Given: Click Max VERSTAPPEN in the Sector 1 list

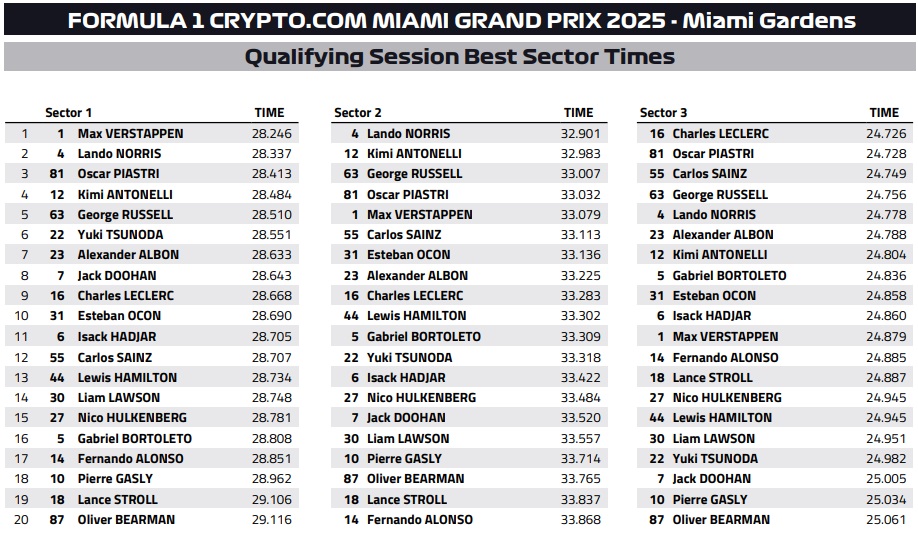Looking at the screenshot, I should pyautogui.click(x=130, y=133).
